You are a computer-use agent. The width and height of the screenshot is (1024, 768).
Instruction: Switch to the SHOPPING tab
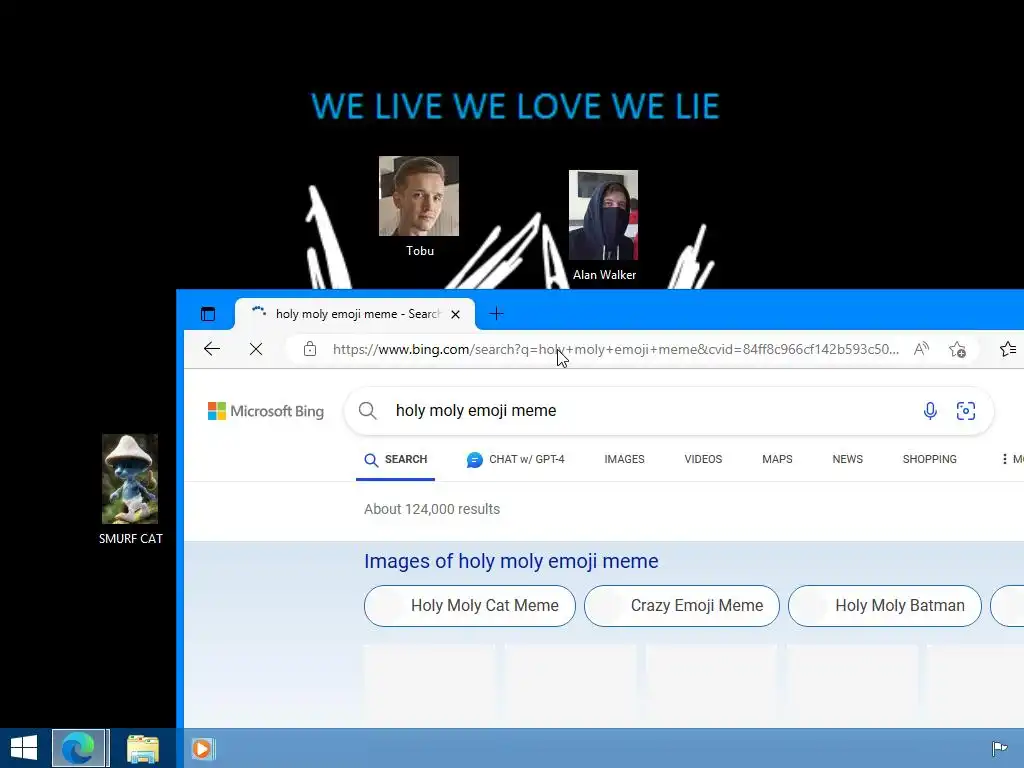[929, 460]
